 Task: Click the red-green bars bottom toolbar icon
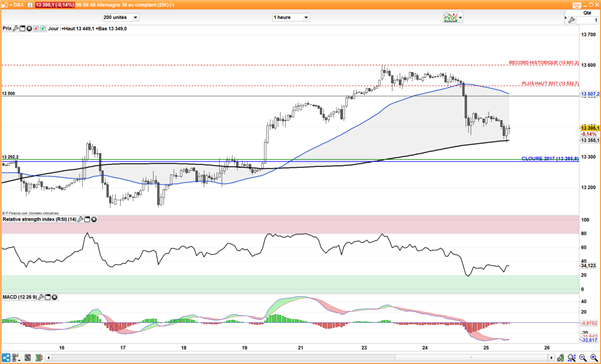click(x=39, y=358)
